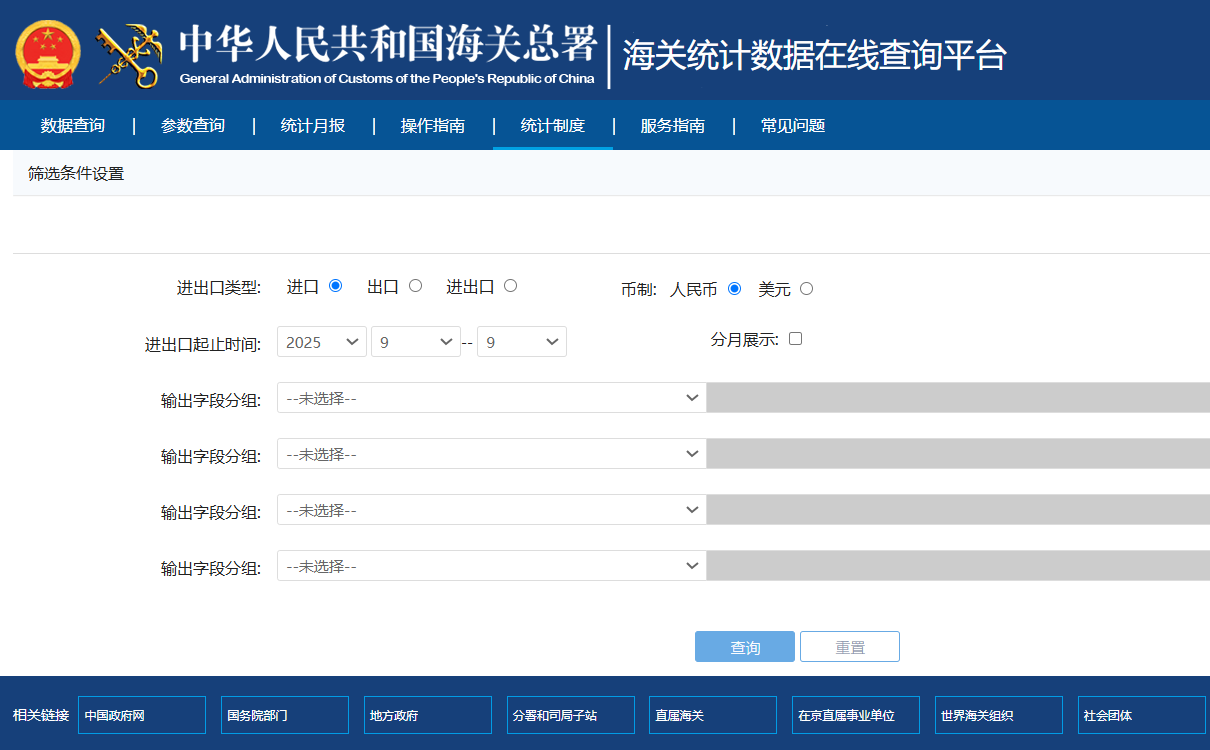Expand the first 输出字段分组 dropdown

click(x=491, y=398)
